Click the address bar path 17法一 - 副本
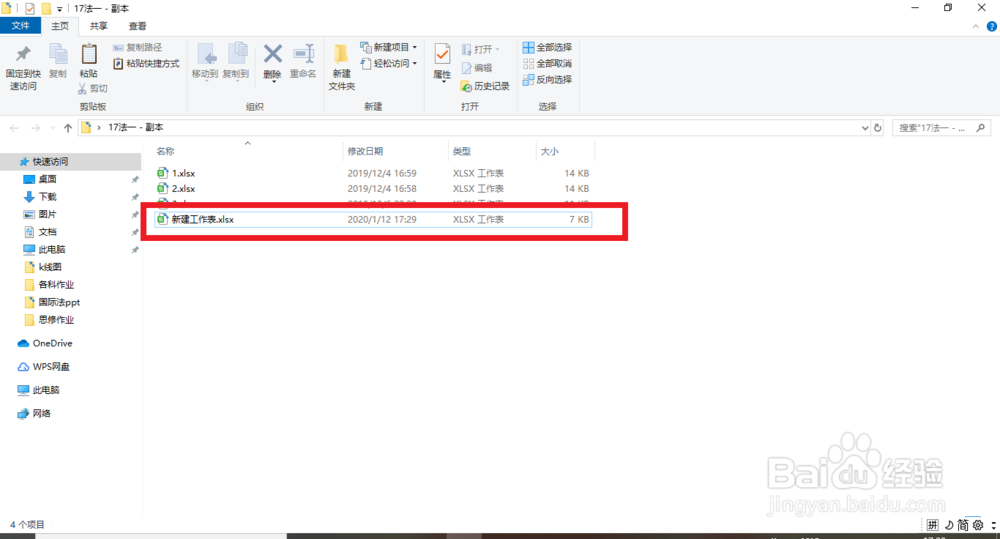 click(136, 128)
